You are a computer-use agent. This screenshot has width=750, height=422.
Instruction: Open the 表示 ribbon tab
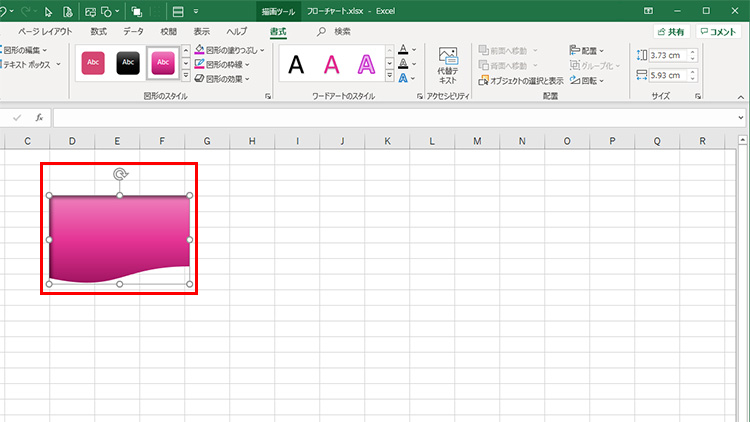click(x=202, y=32)
